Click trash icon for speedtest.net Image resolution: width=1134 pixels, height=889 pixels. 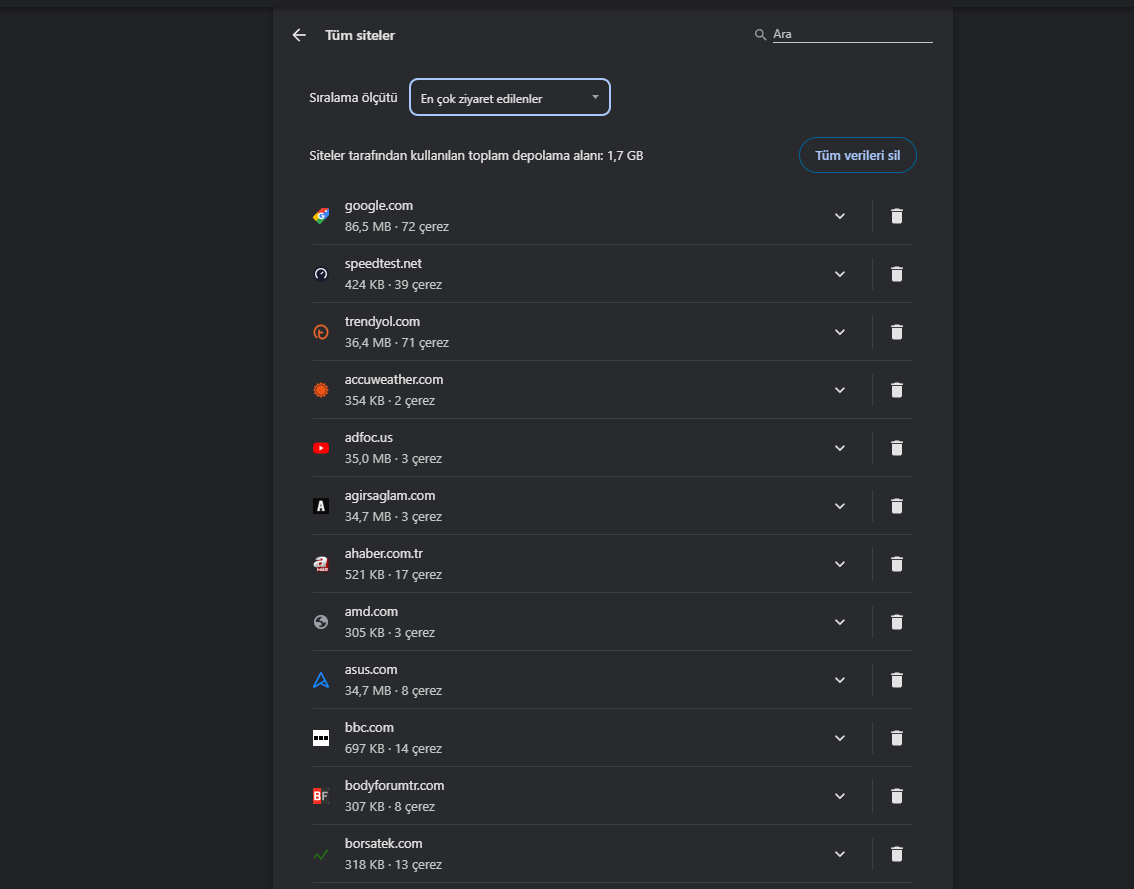click(896, 274)
